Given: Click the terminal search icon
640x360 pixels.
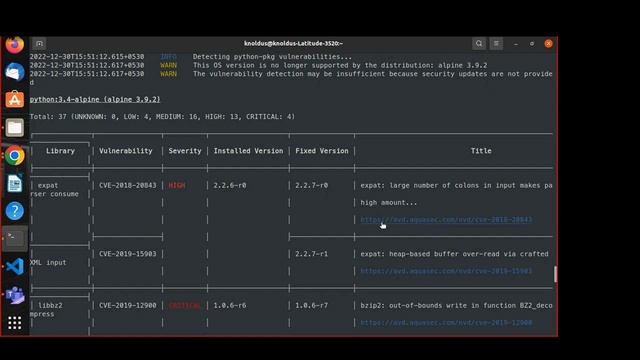Looking at the screenshot, I should tap(479, 43).
